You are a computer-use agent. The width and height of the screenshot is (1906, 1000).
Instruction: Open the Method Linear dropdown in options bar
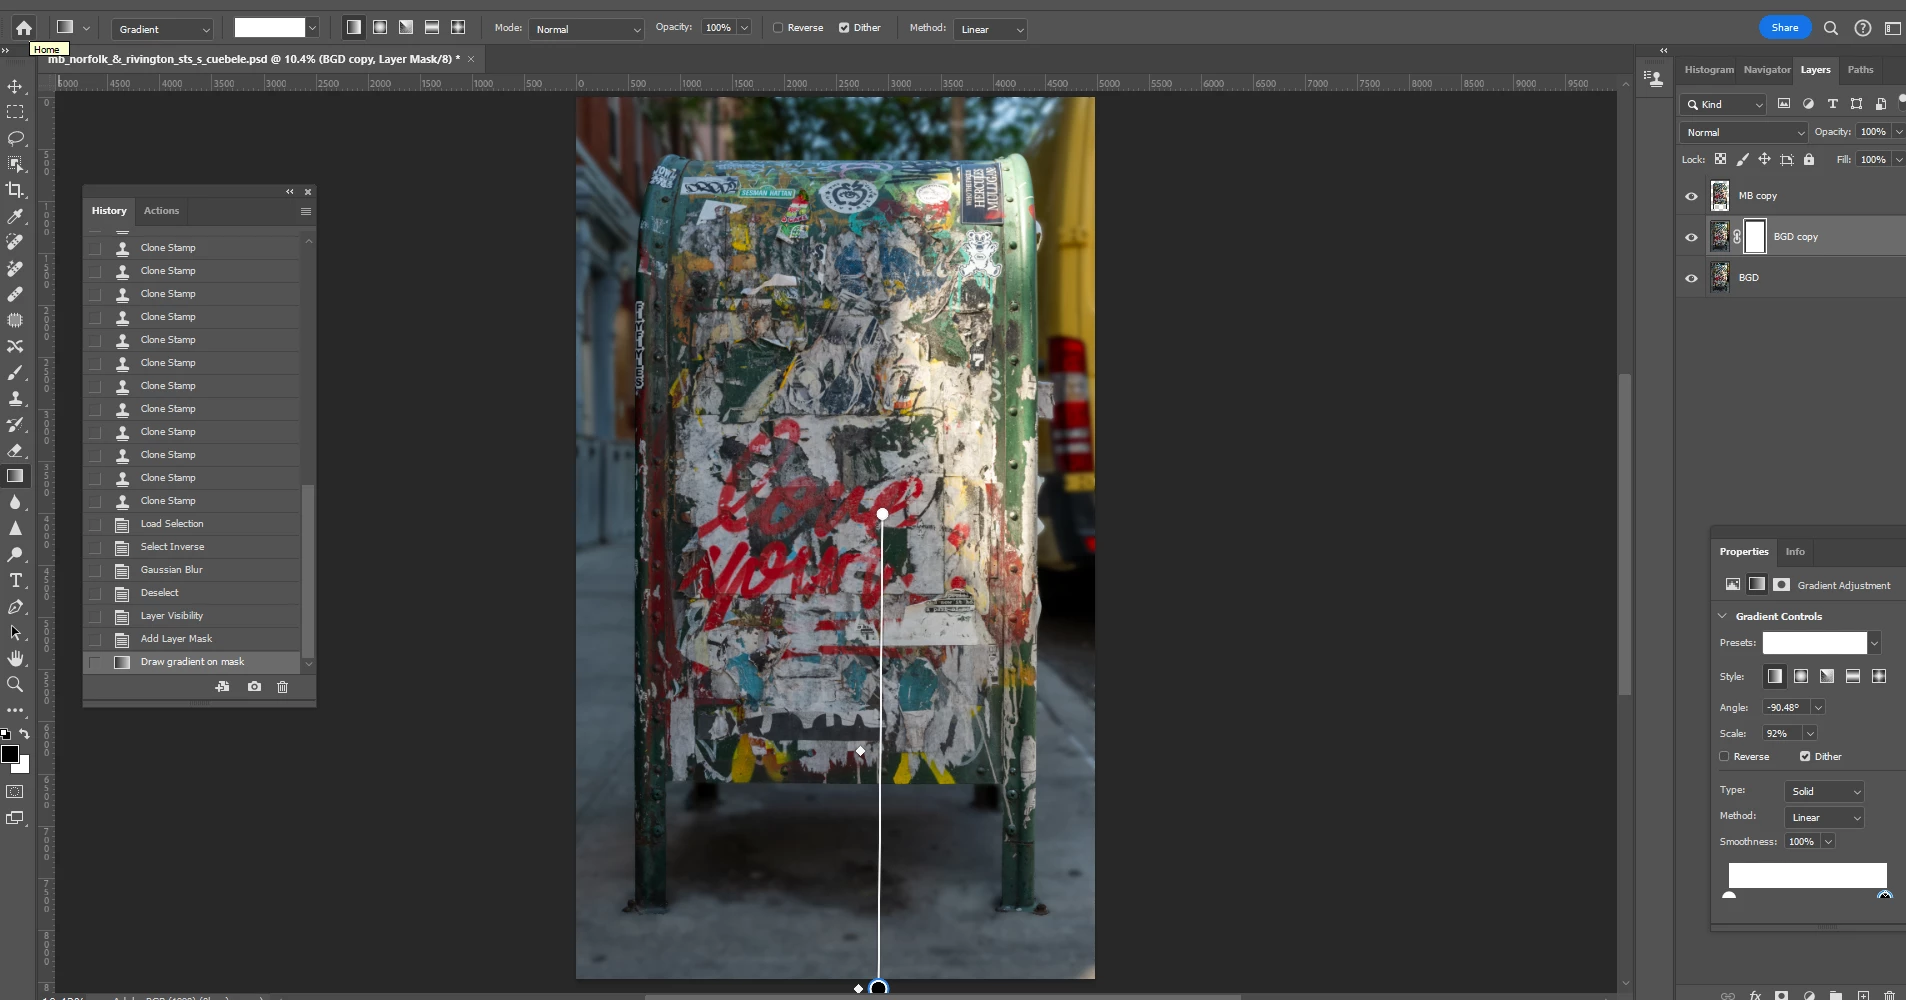pyautogui.click(x=990, y=29)
